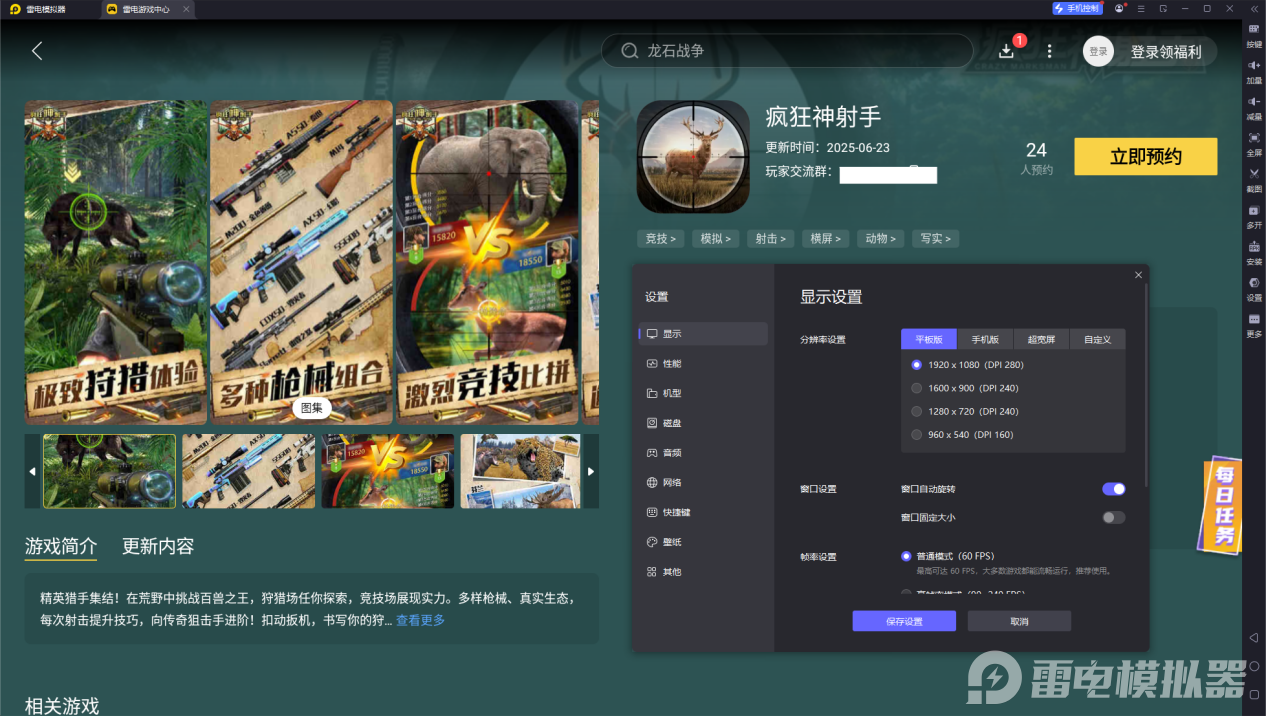Open the hamburger menu in title bar
1266x716 pixels.
click(1141, 8)
